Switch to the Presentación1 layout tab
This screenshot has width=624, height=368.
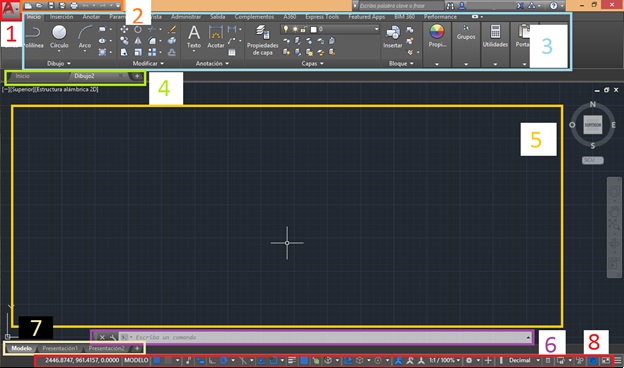pos(60,349)
